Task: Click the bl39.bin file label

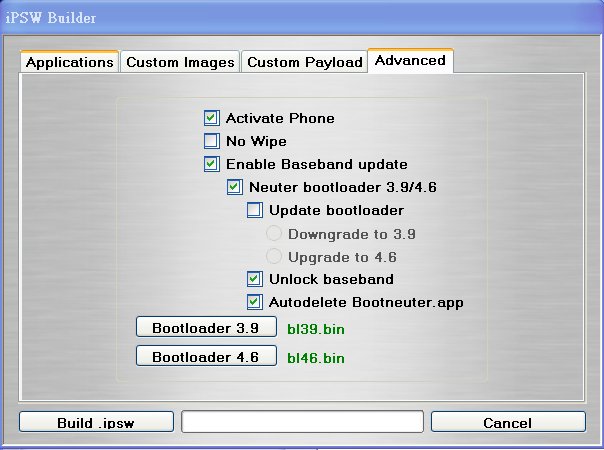Action: (316, 328)
